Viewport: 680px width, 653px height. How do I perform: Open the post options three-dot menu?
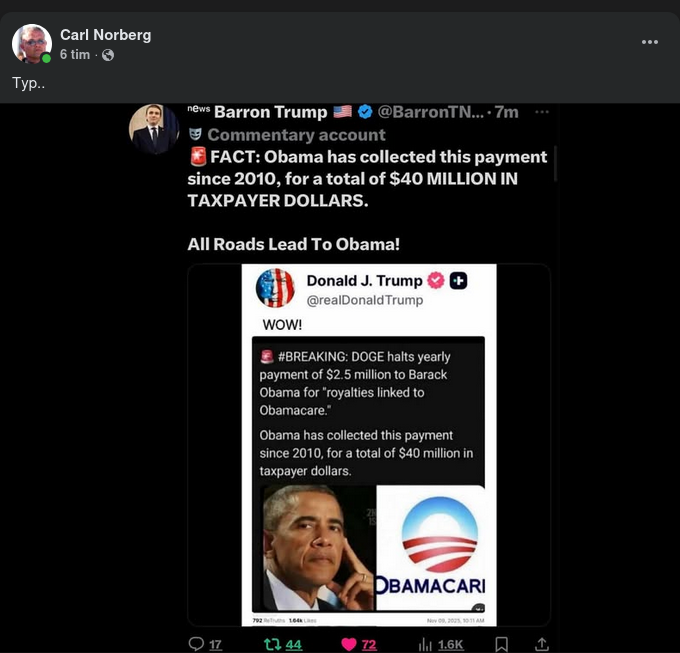[650, 42]
